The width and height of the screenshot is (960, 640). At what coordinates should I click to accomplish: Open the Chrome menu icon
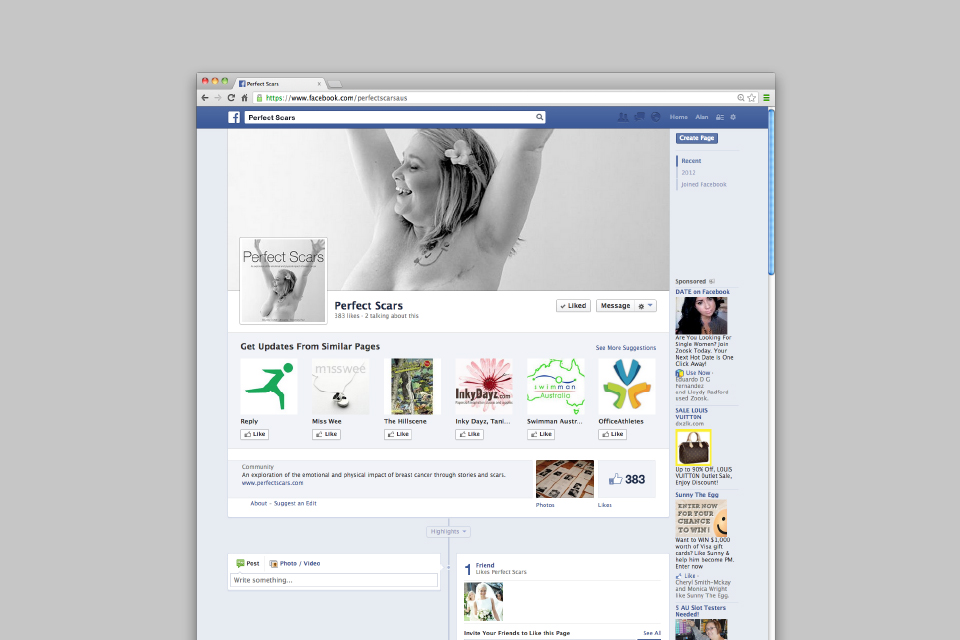(766, 98)
